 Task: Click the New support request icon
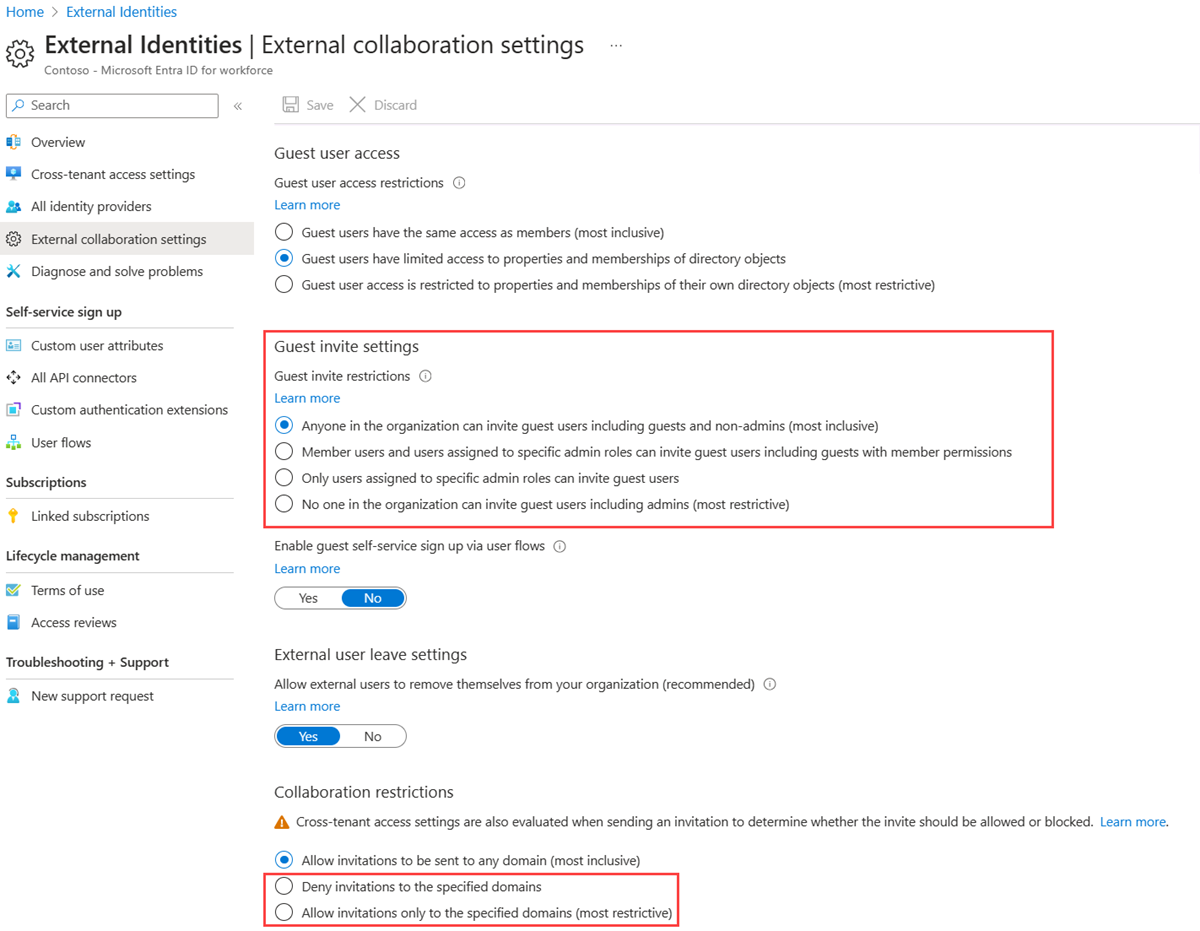pyautogui.click(x=14, y=695)
